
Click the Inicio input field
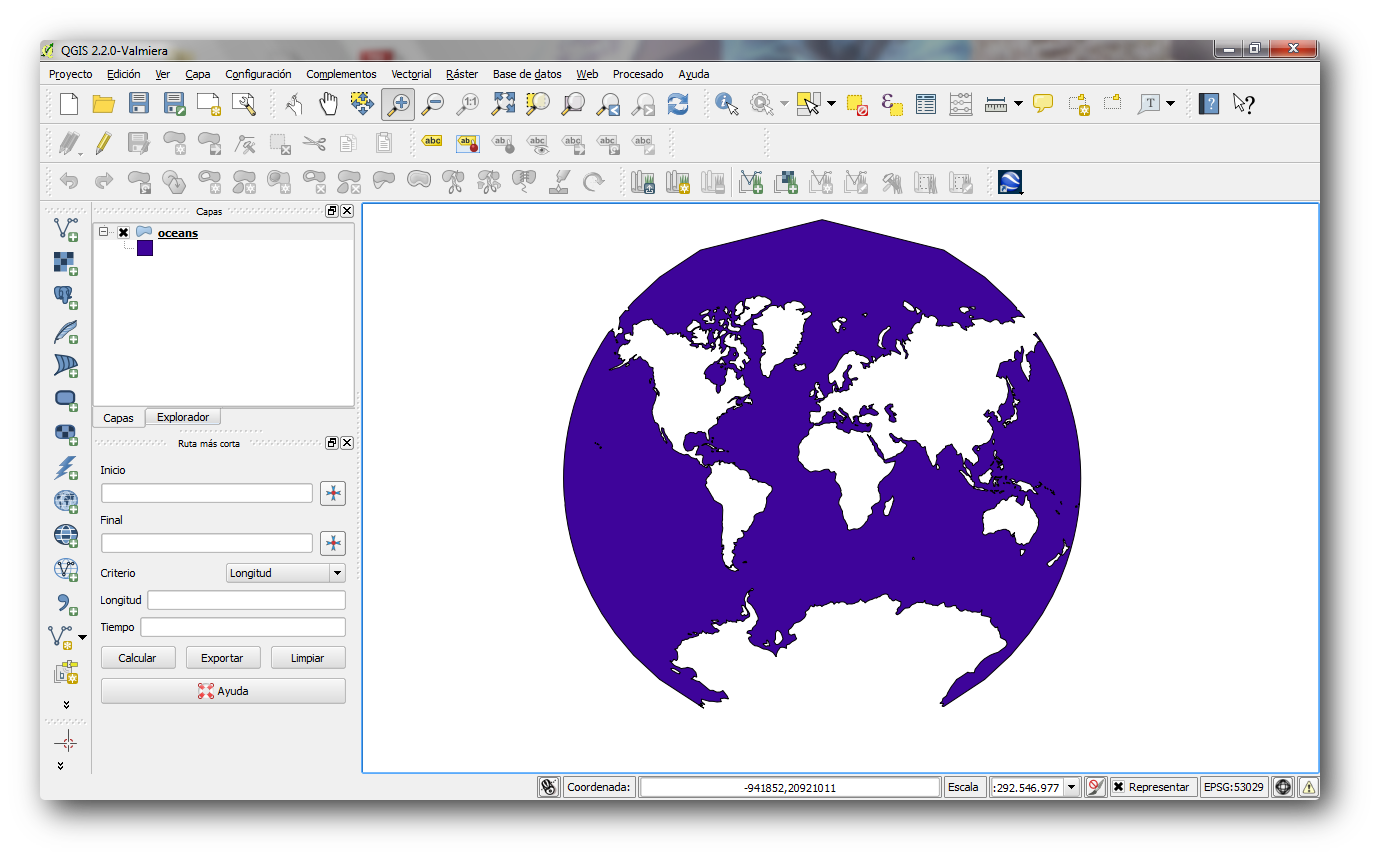click(x=207, y=493)
